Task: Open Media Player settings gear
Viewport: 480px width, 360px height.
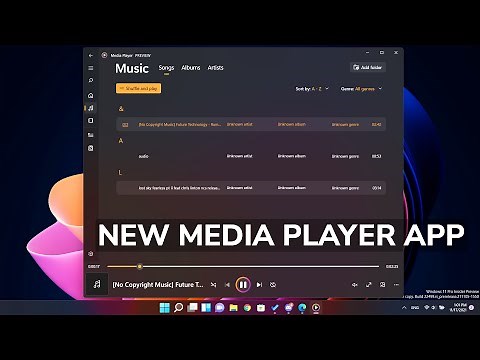Action: tap(91, 254)
